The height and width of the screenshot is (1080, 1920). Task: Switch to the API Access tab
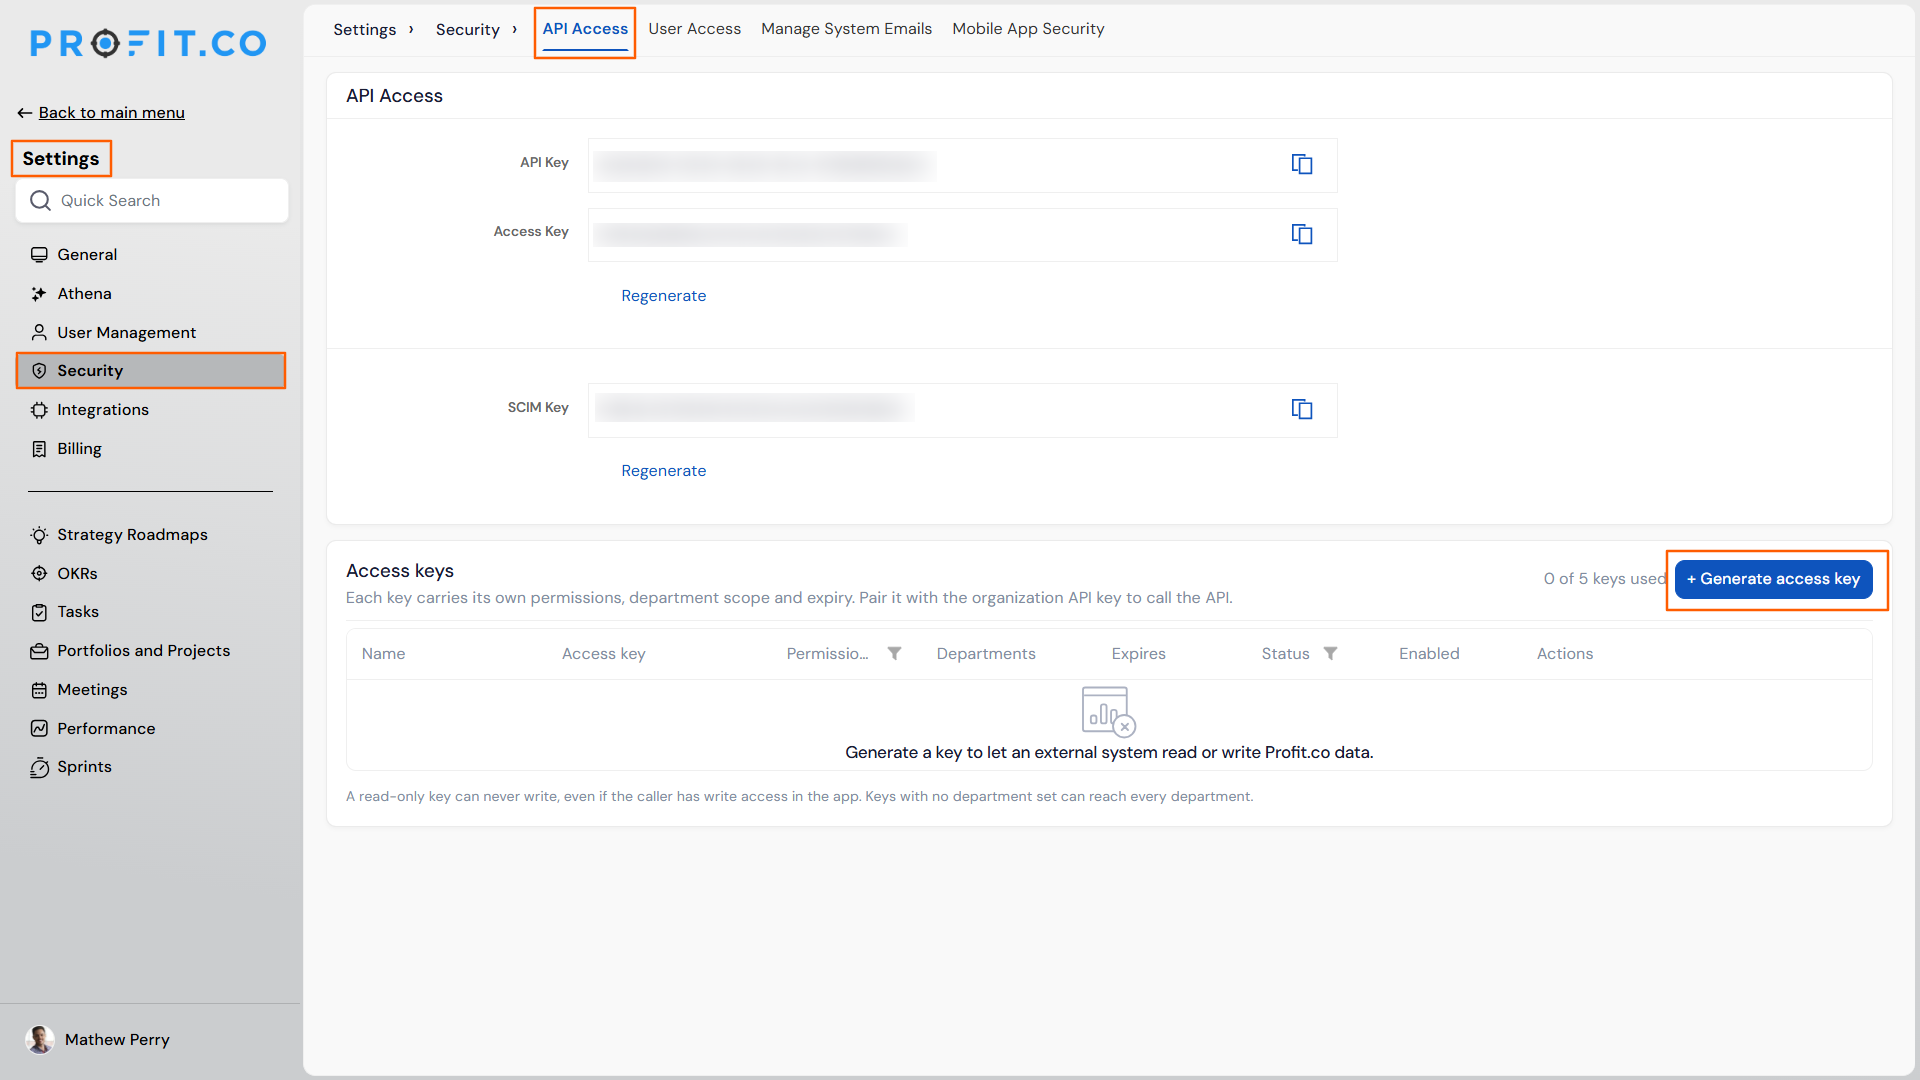[585, 29]
